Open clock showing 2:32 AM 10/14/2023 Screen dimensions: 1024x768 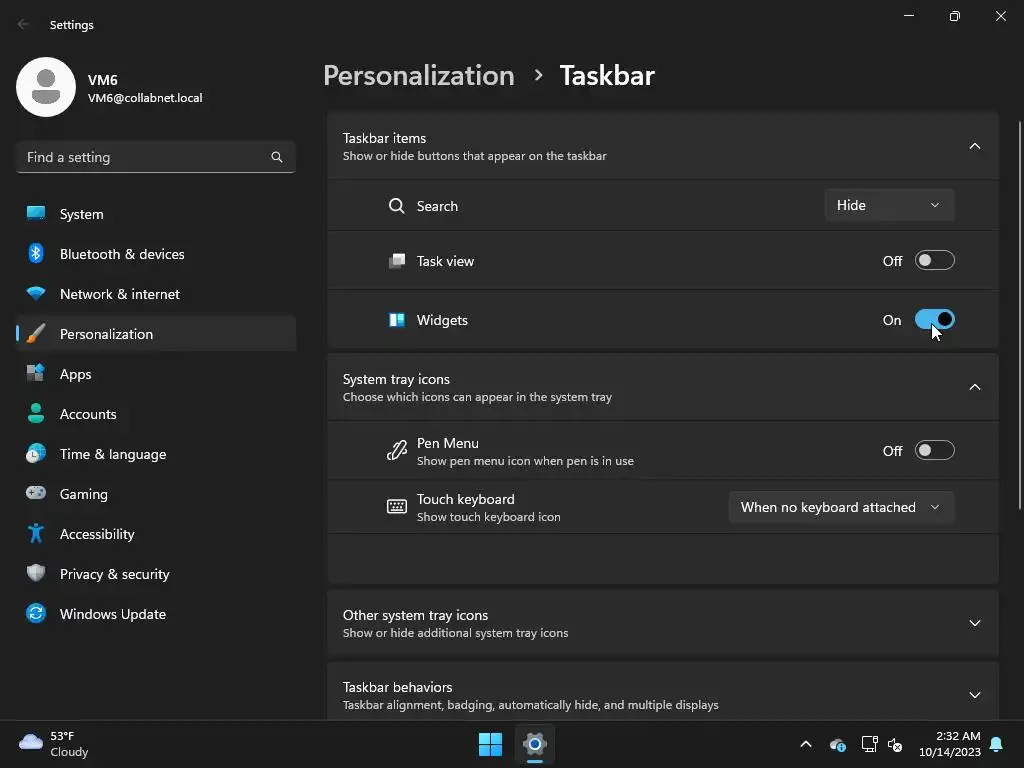950,744
